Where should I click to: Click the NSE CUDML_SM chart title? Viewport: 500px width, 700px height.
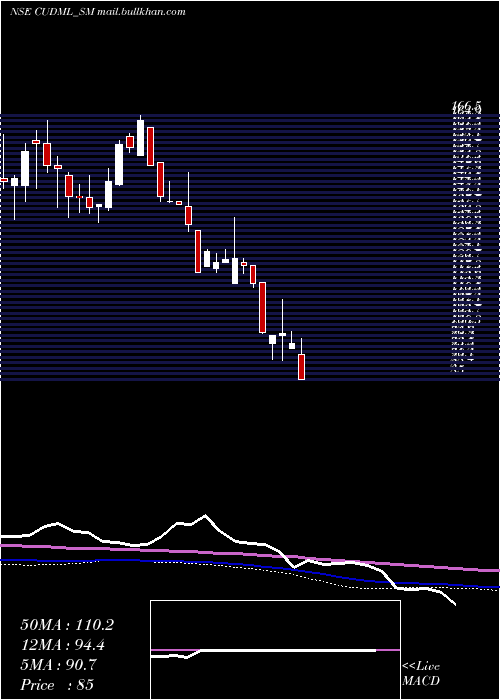(x=52, y=12)
